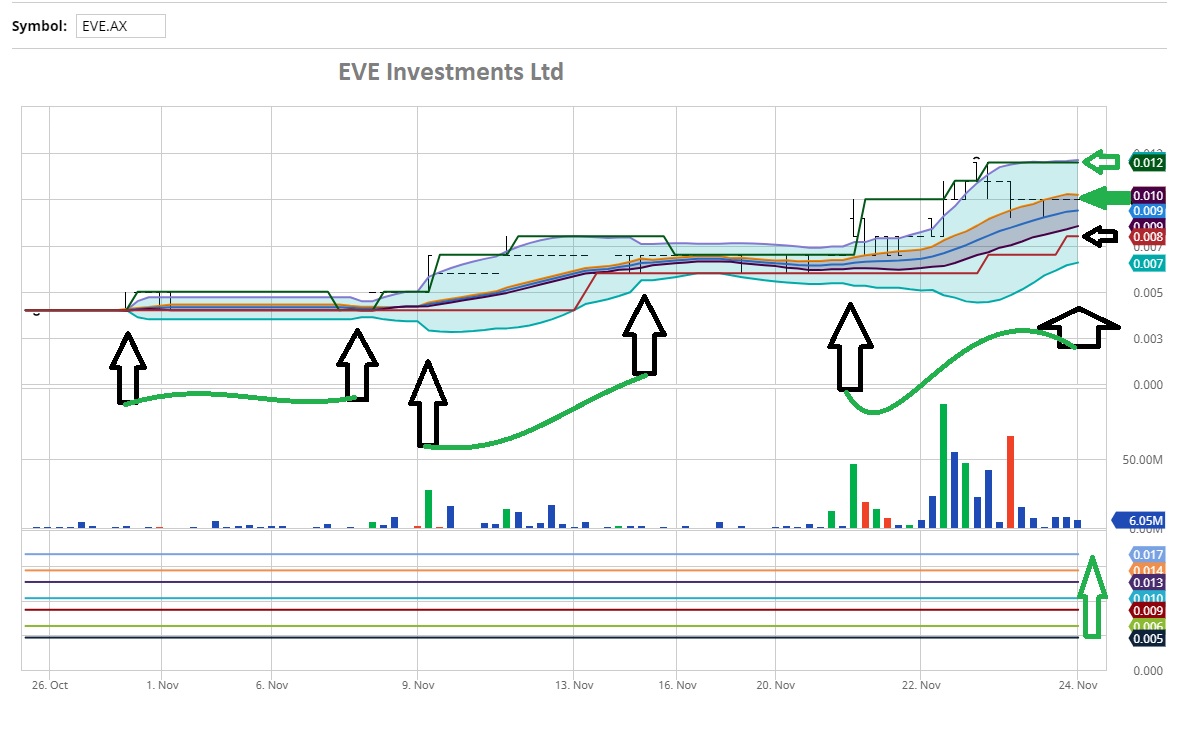Click the dark red 0.009 horizontal level line
1178x732 pixels.
(551, 610)
